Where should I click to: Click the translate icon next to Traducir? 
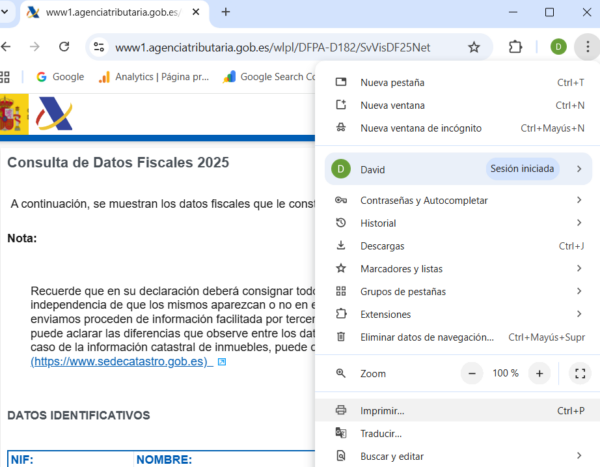click(x=341, y=433)
